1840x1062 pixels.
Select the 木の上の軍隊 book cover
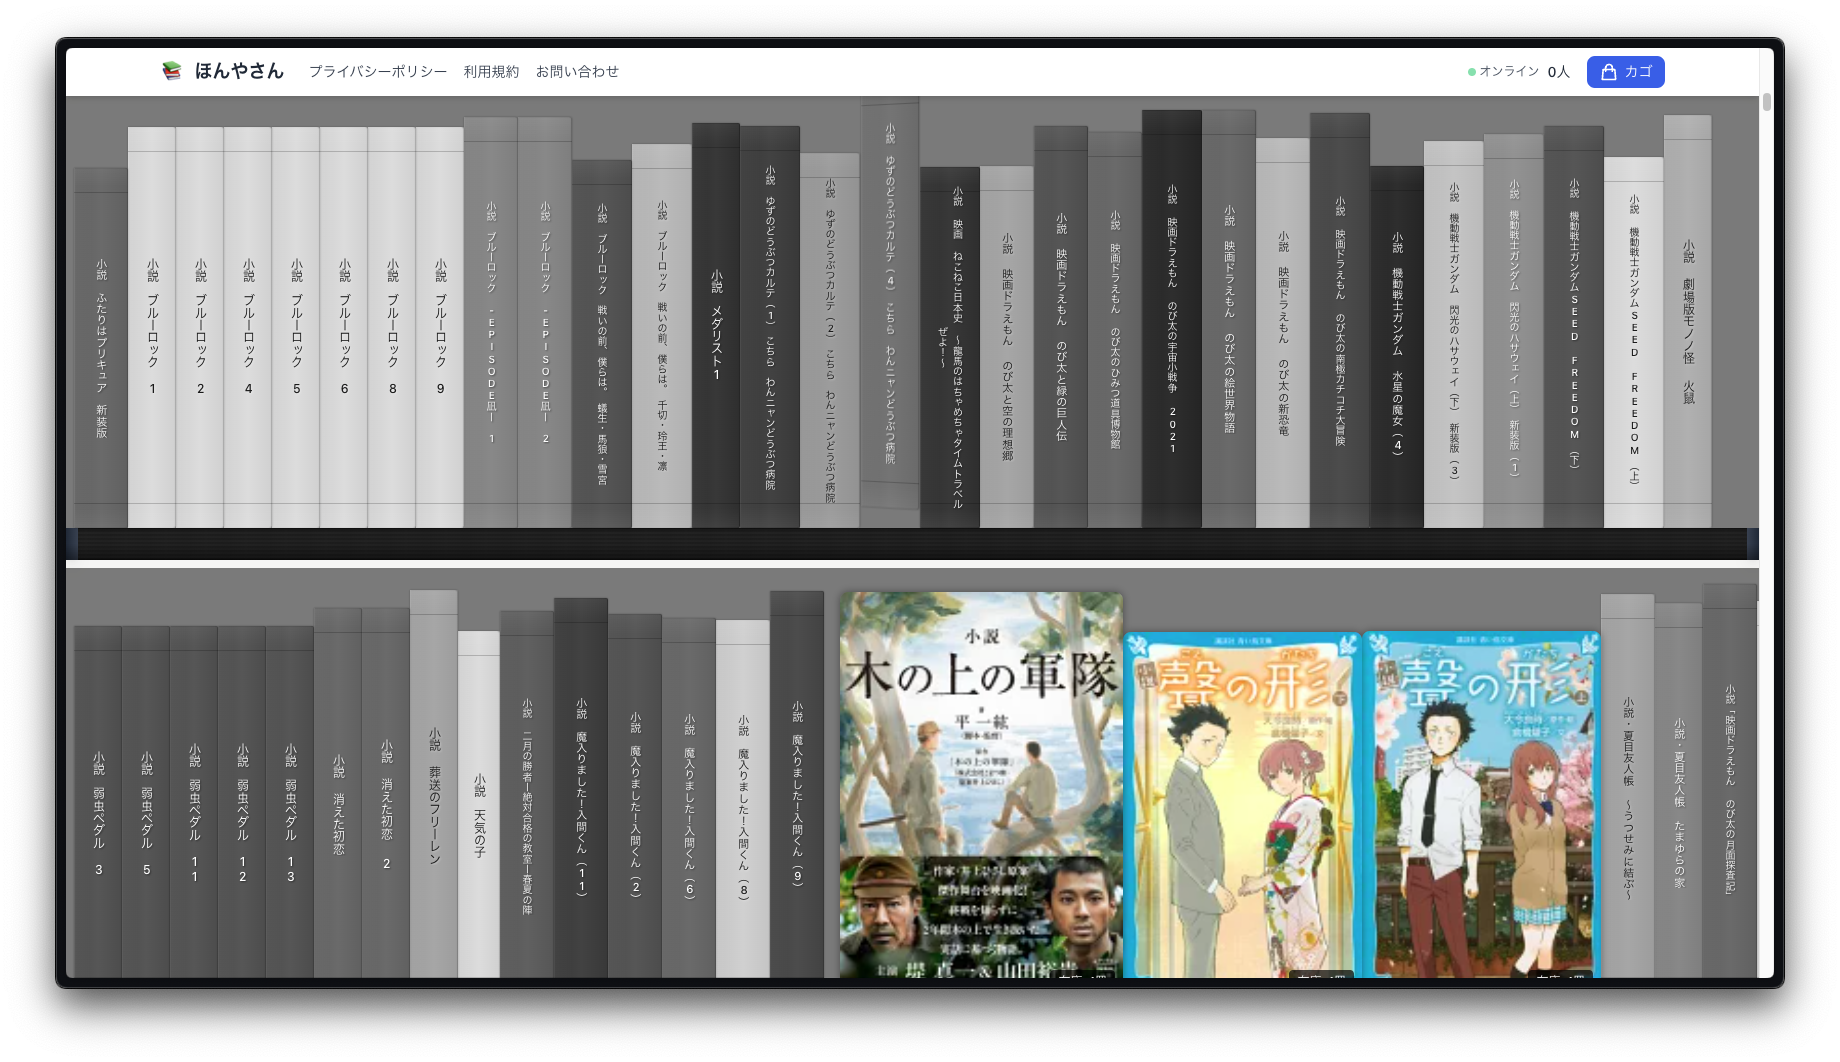coord(981,785)
